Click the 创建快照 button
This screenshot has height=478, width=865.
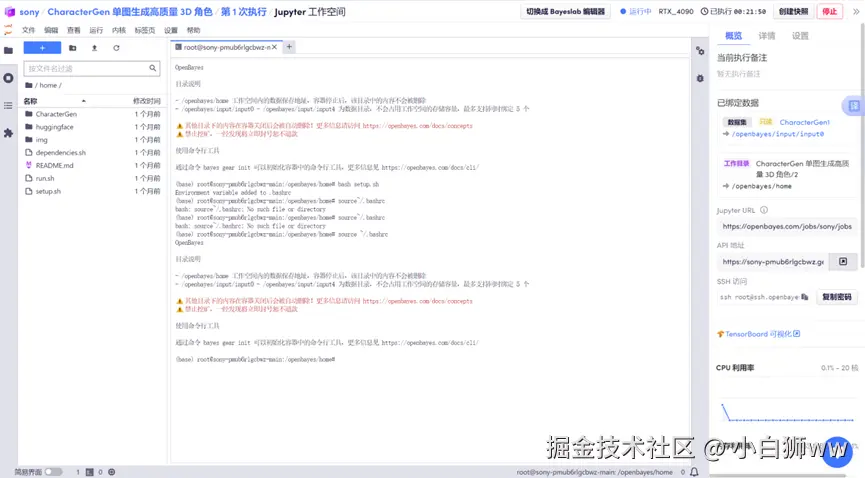[x=793, y=12]
